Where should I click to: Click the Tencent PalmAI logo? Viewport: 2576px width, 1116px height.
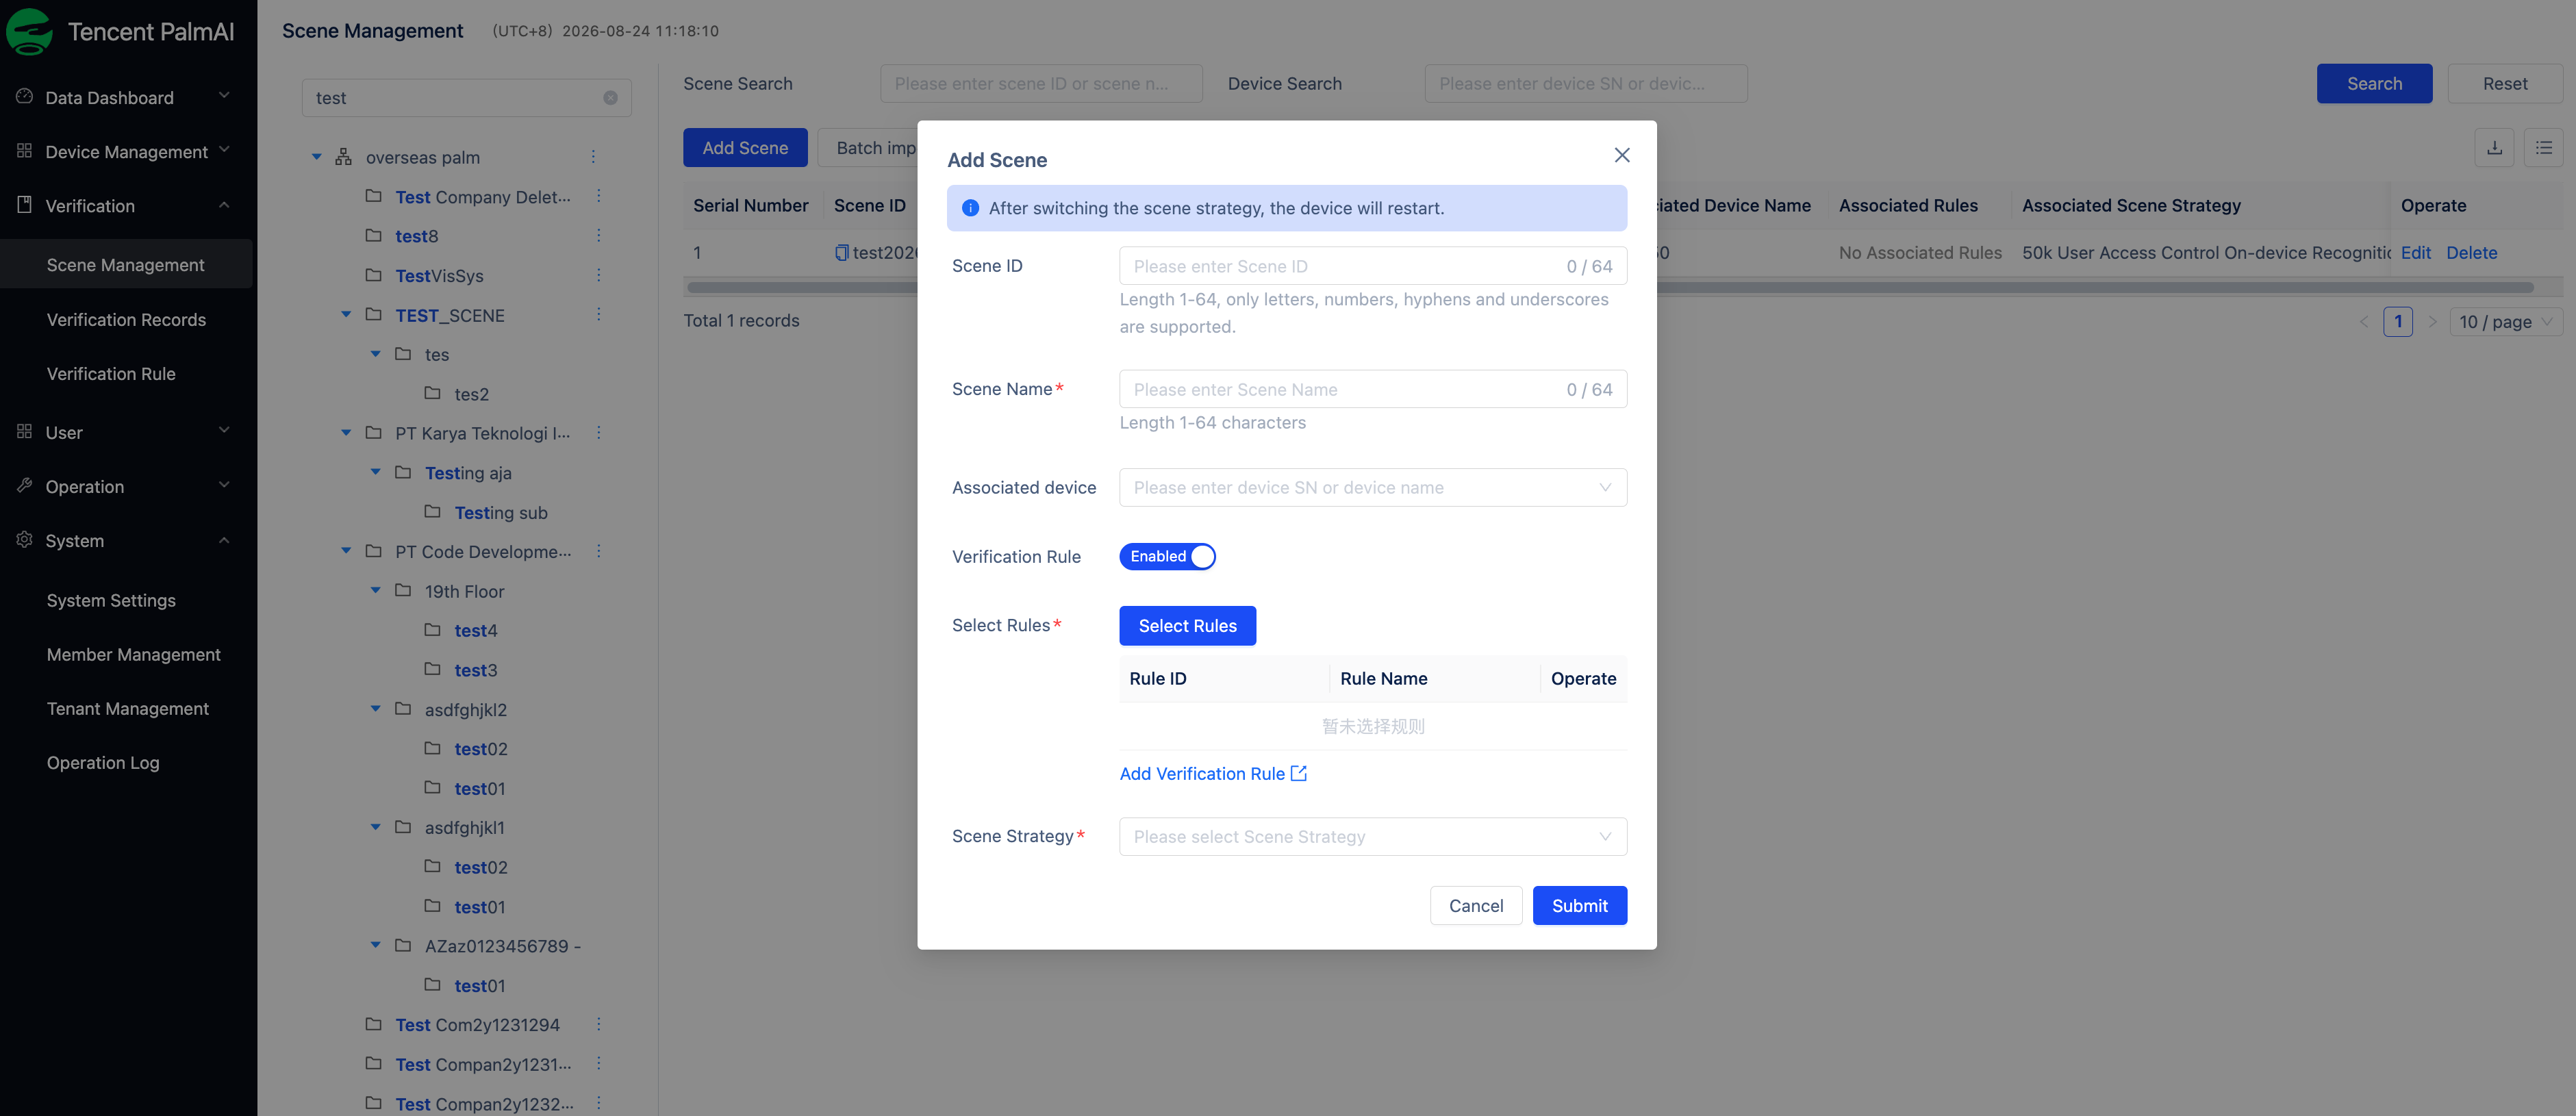point(29,31)
